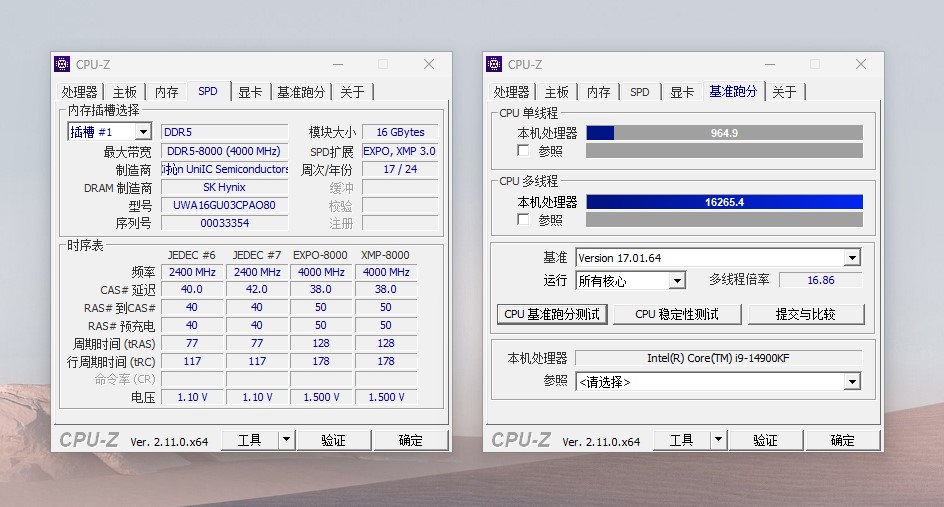The image size is (944, 507).
Task: Click the XMP-8000 tRC value 178
Action: (386, 361)
